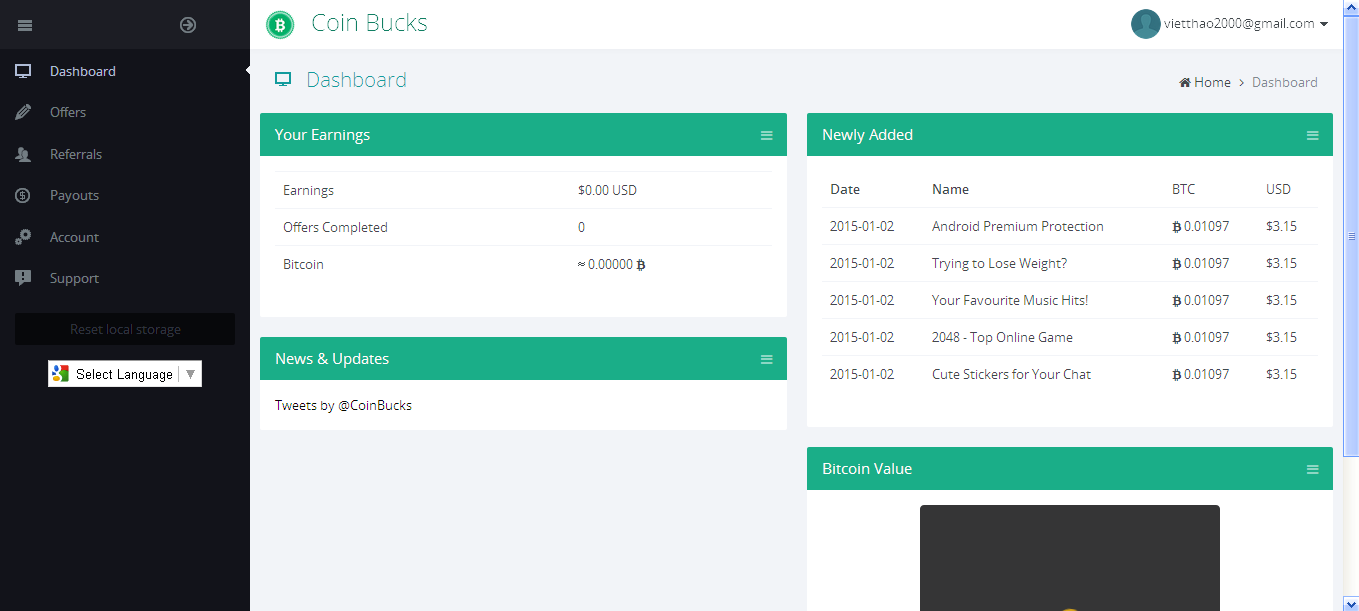Image resolution: width=1359 pixels, height=611 pixels.
Task: Click the user avatar picture
Action: [1145, 24]
